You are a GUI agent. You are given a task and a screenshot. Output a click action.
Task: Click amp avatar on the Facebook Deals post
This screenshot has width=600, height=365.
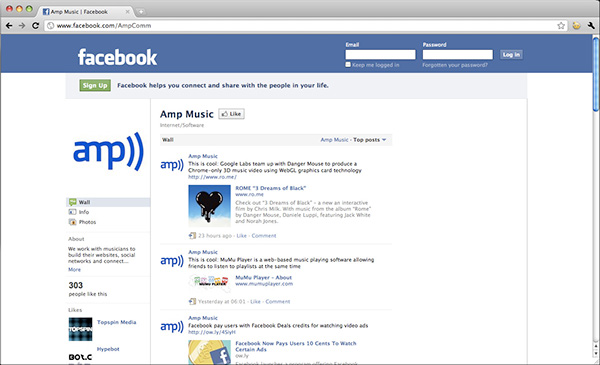172,327
